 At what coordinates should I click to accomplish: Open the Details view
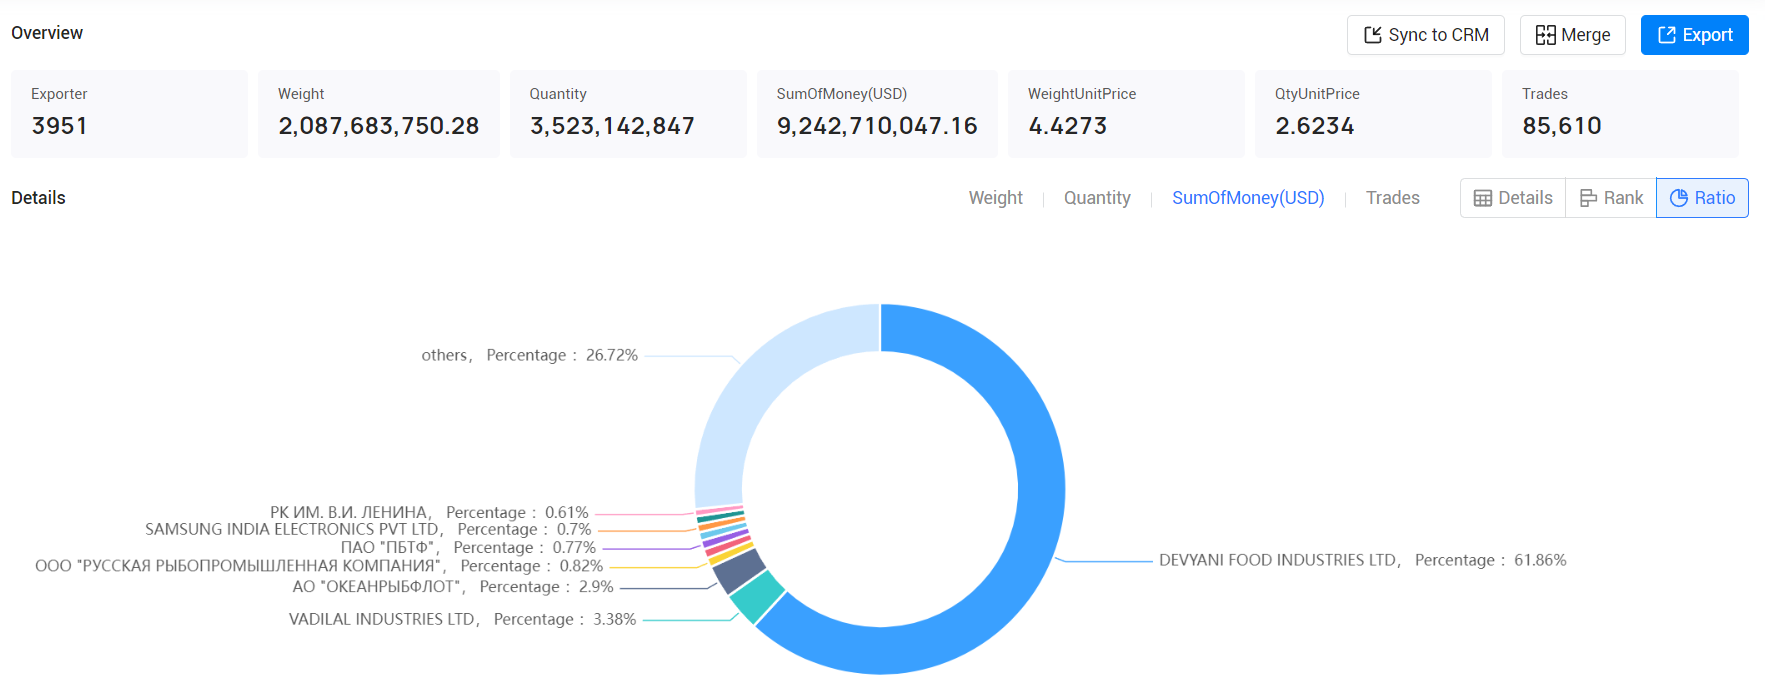1513,198
